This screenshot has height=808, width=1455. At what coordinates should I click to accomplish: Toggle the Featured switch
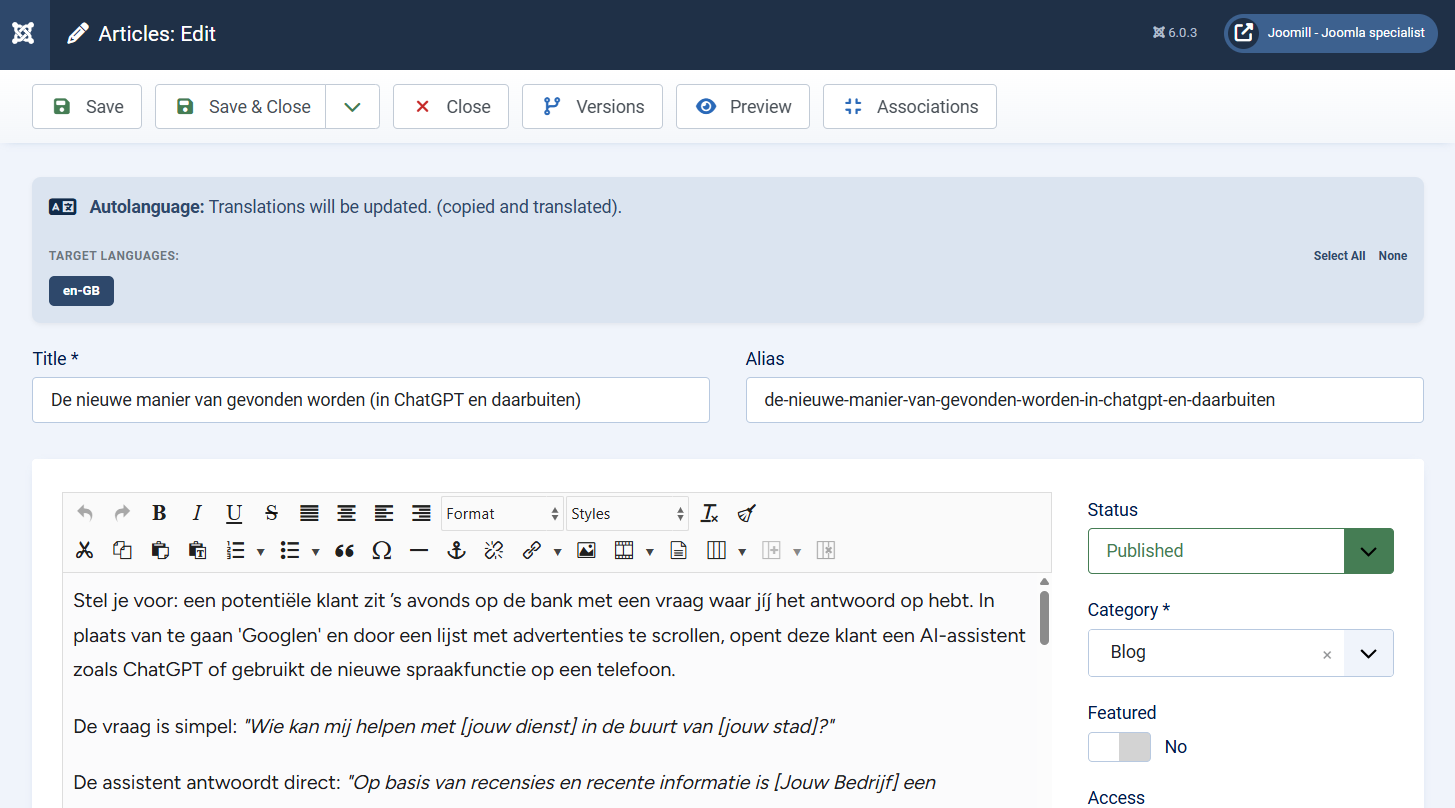1119,747
